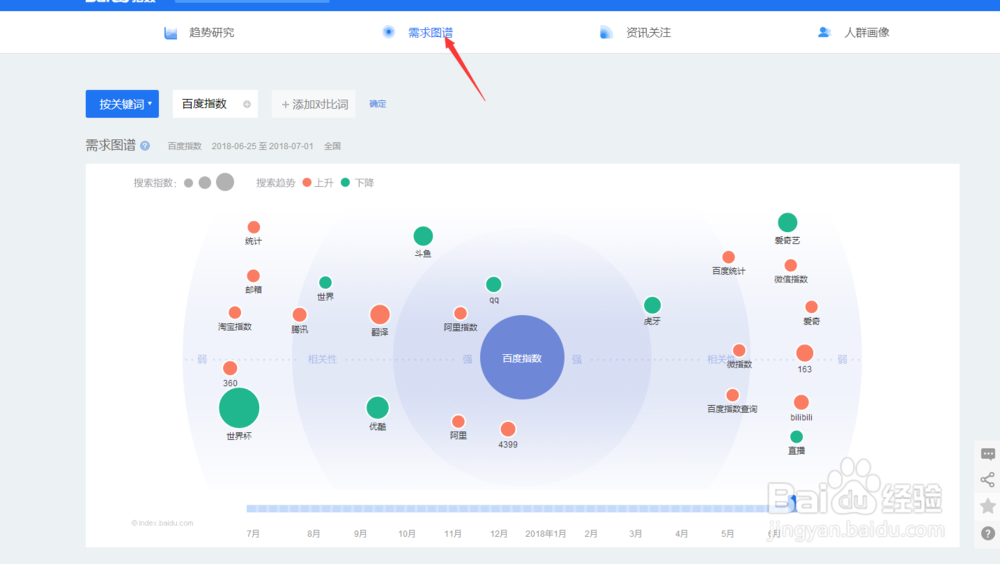1000x564 pixels.
Task: Click the 淘宝指数 bubble
Action: tap(235, 312)
